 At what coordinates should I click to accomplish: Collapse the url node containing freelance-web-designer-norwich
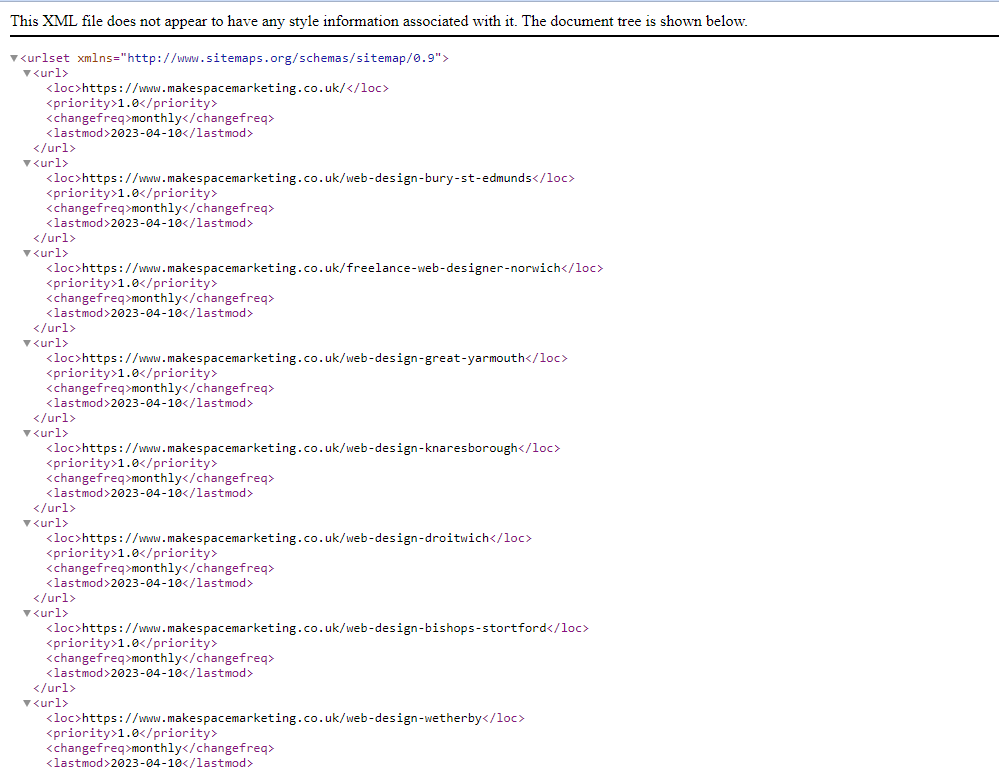[x=27, y=253]
